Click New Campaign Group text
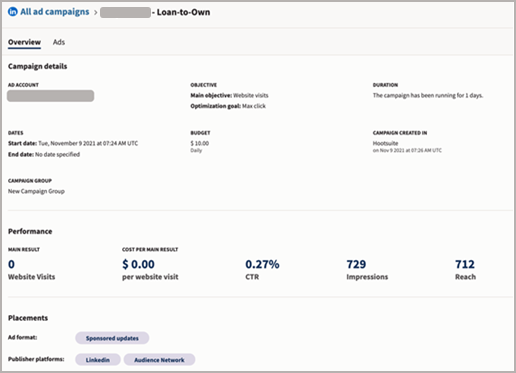516x373 pixels. 36,191
